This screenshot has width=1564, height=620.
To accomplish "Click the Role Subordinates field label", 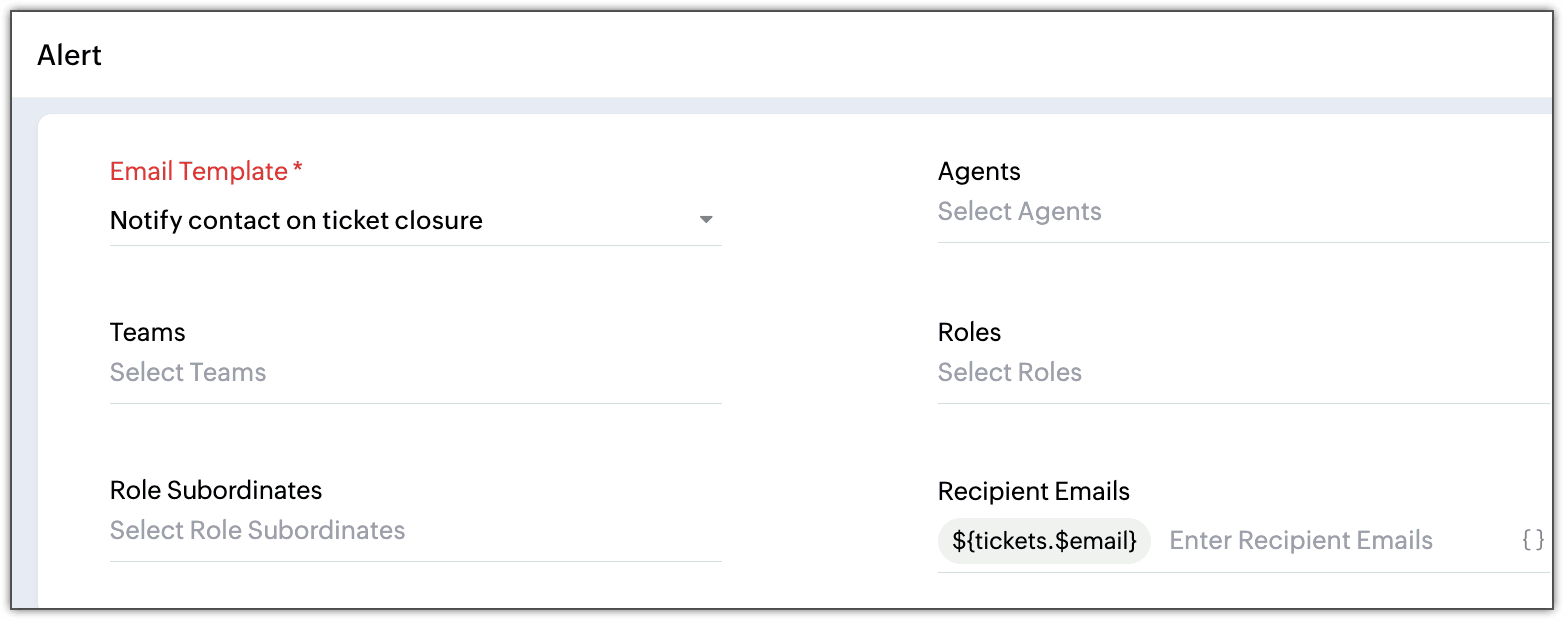I will (216, 490).
